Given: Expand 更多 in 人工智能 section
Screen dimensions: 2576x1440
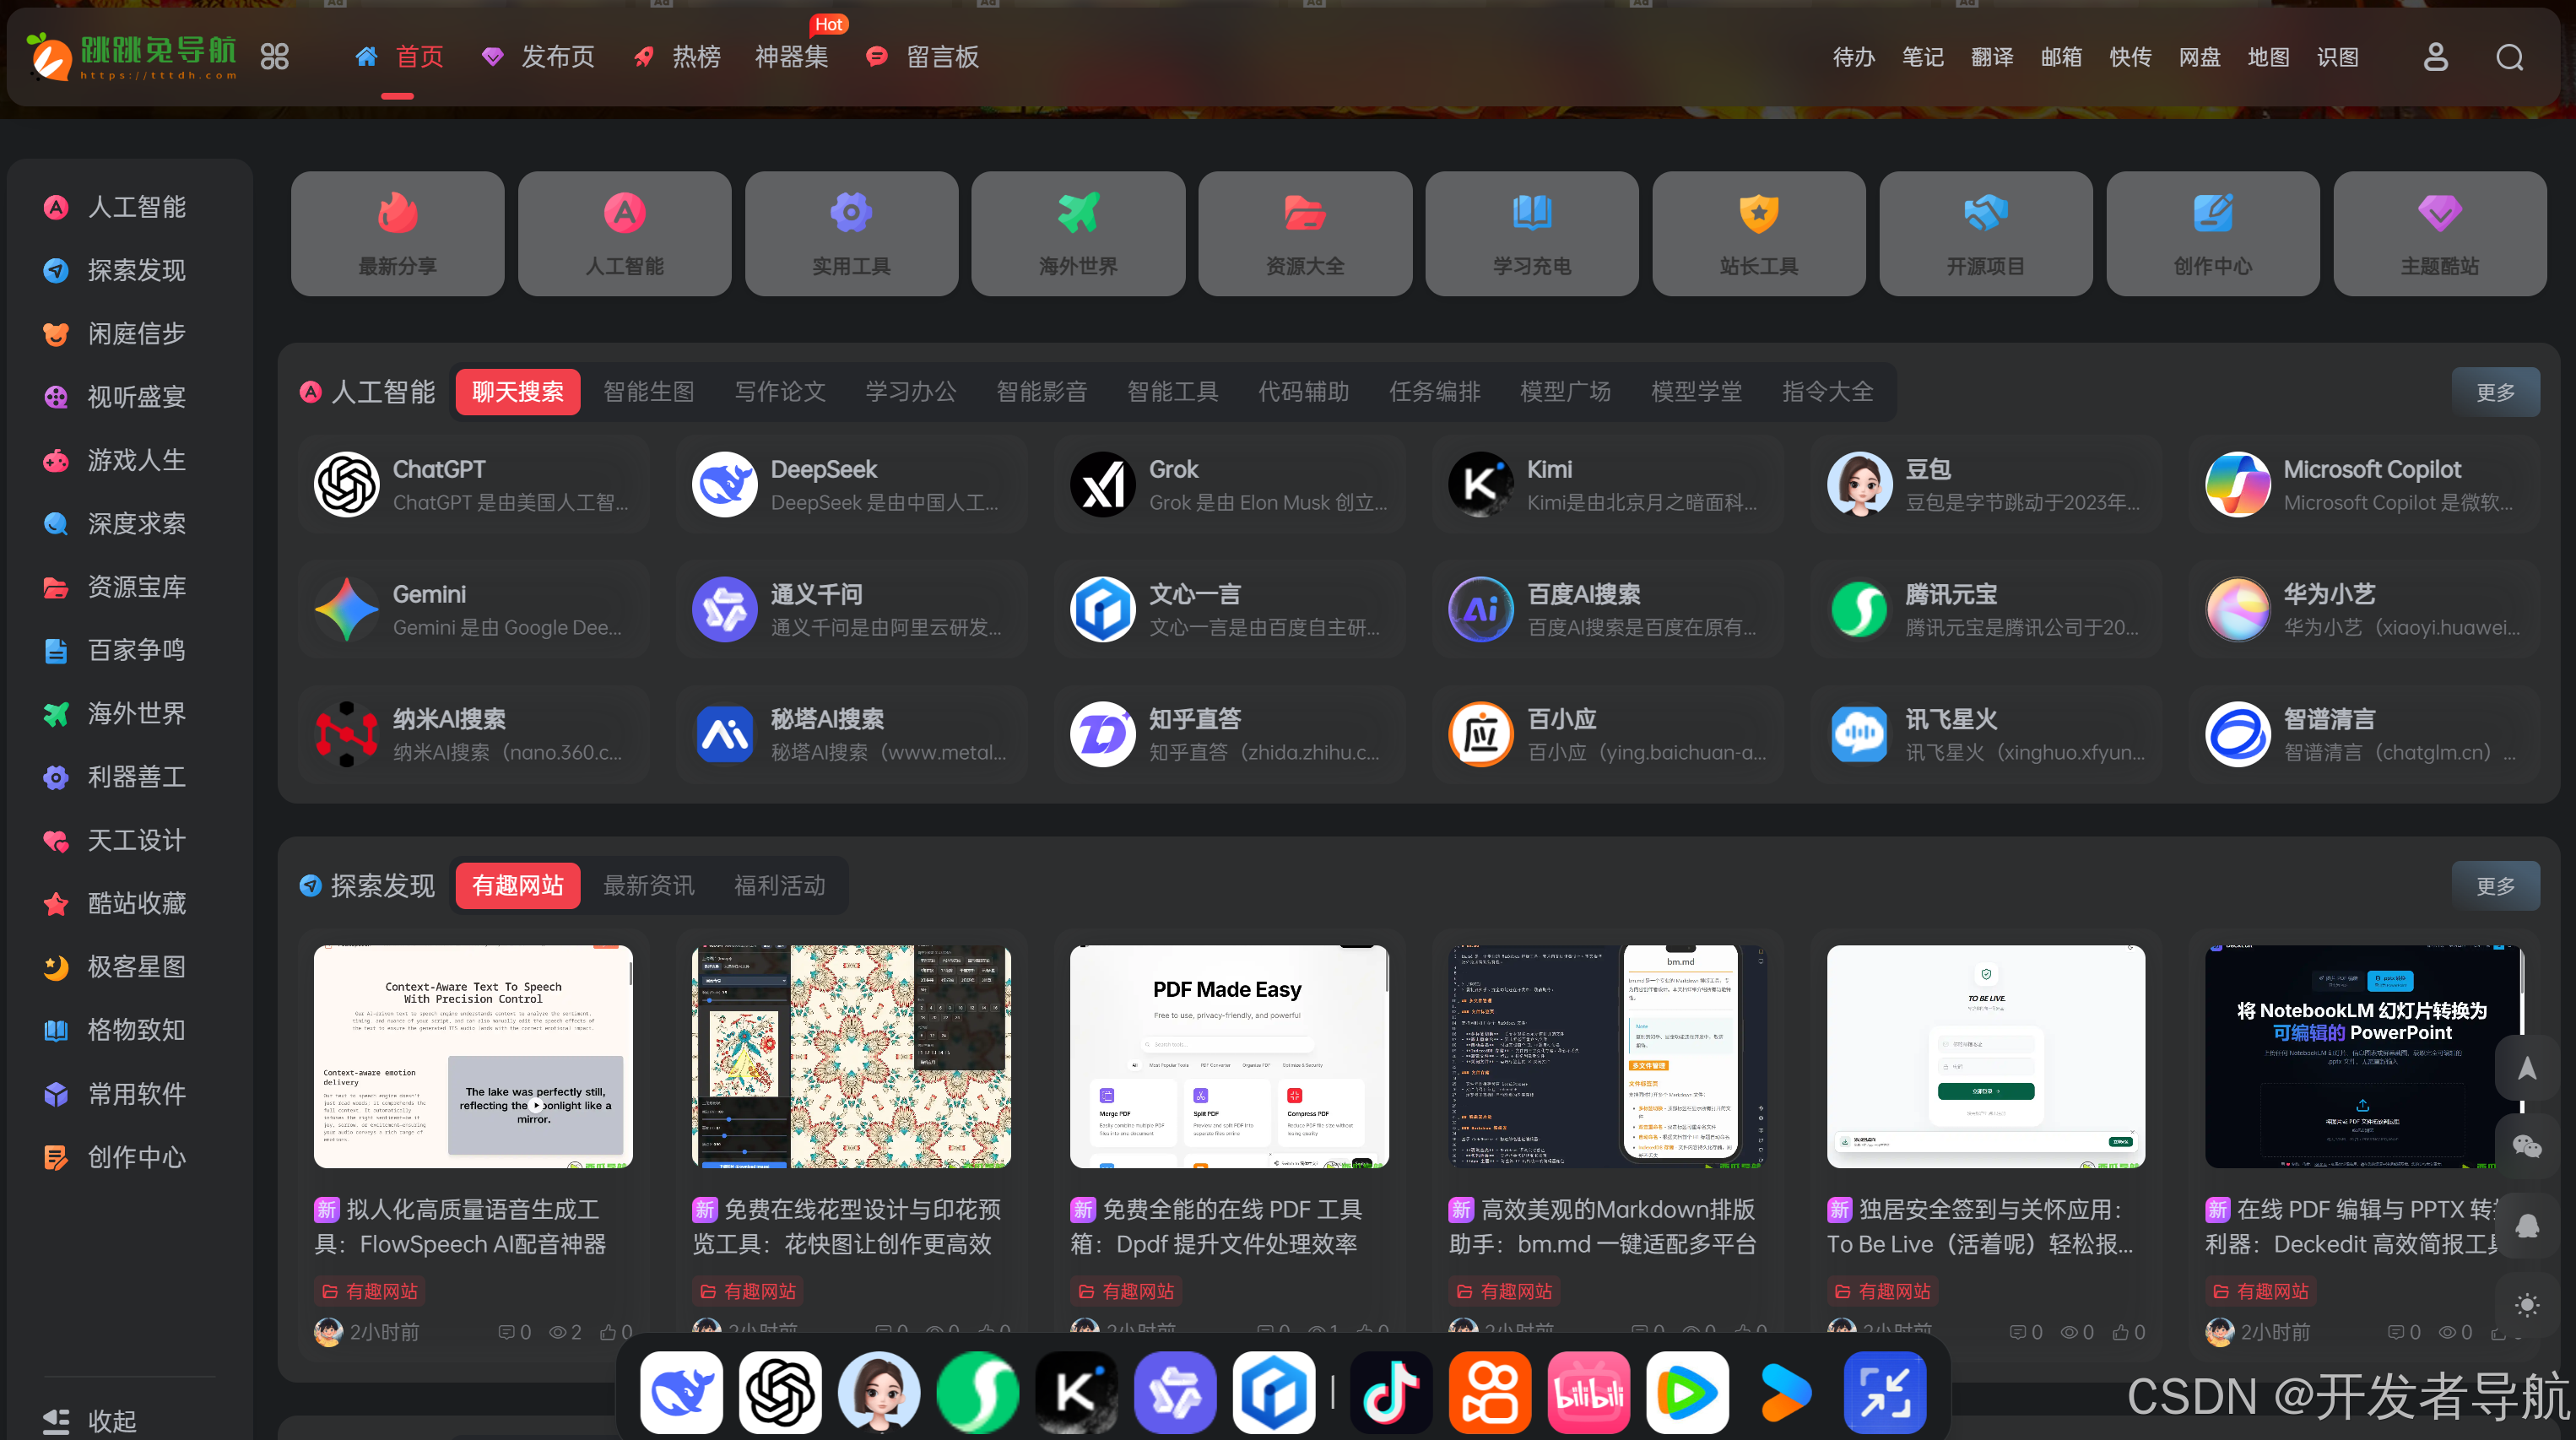Looking at the screenshot, I should point(2495,392).
